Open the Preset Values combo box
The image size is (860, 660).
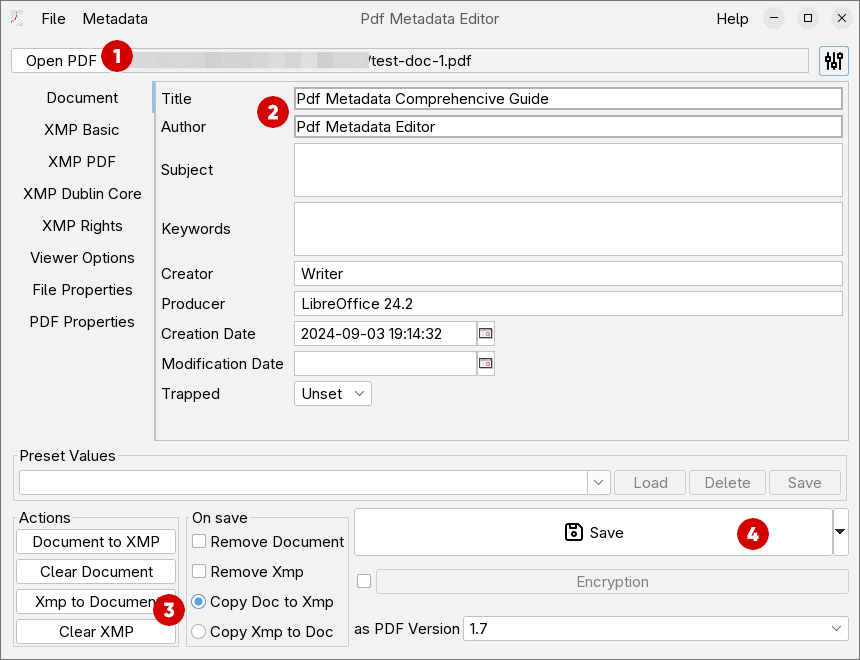coord(599,482)
